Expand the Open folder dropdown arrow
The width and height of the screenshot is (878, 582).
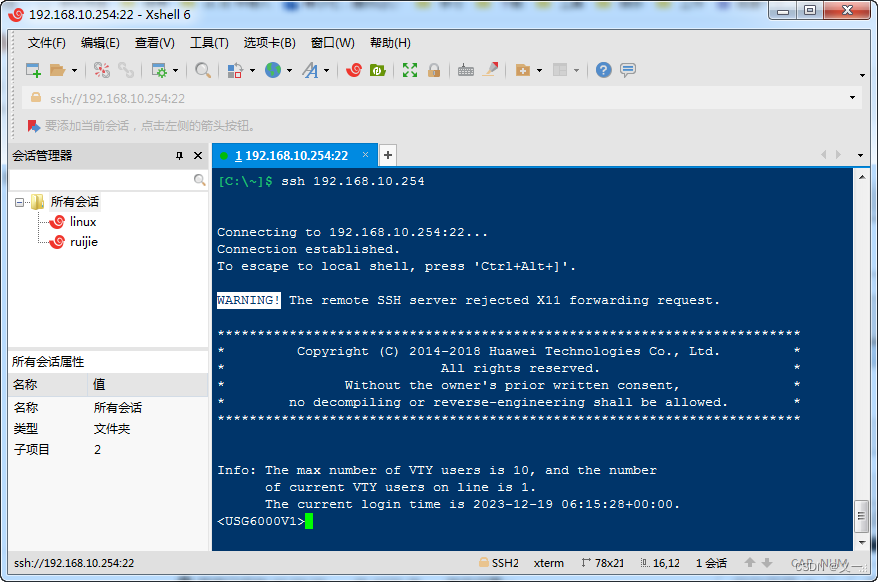74,71
